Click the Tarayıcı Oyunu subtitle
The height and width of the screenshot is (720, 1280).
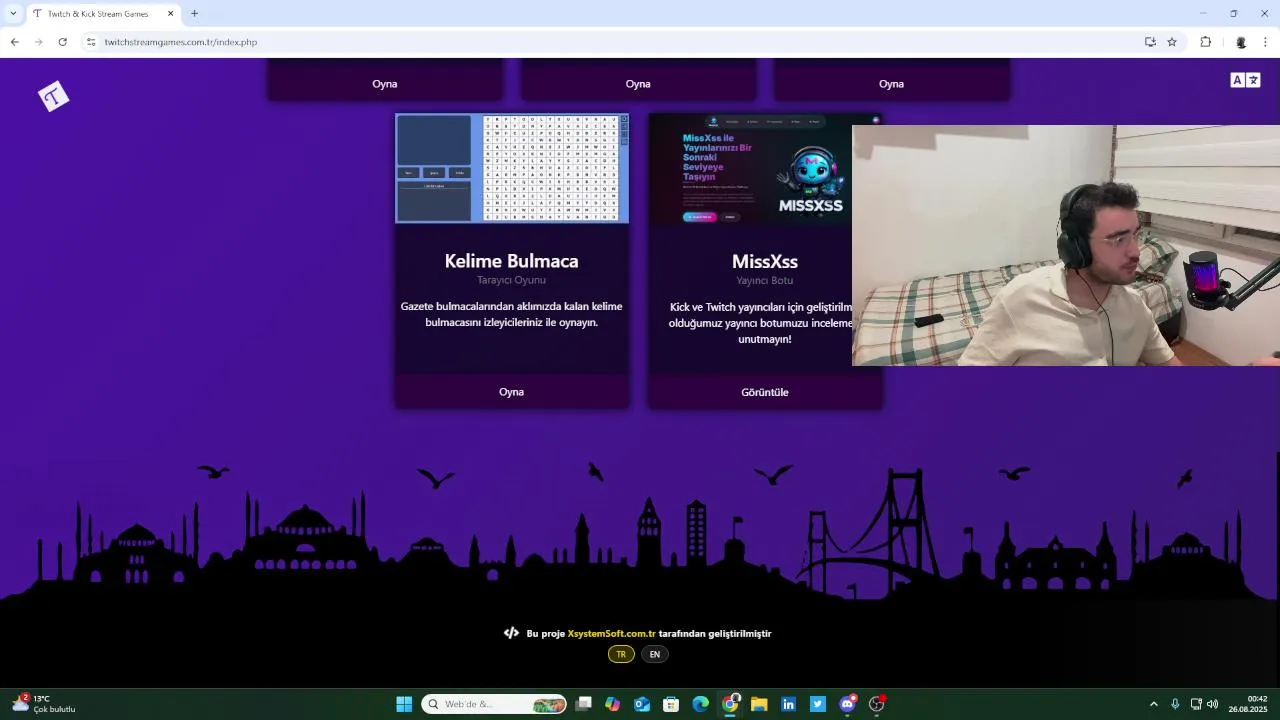512,280
